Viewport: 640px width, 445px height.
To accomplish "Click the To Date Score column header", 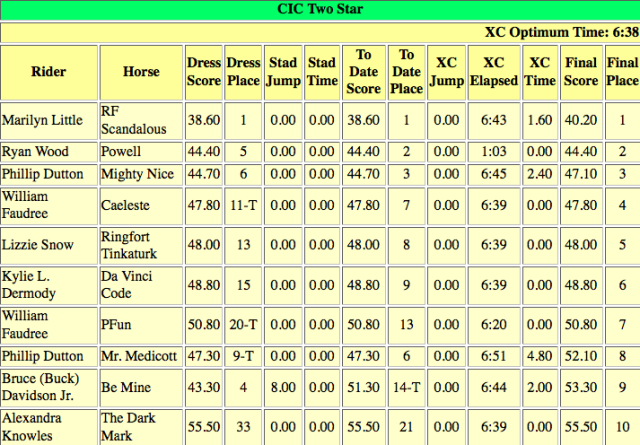I will click(x=364, y=72).
